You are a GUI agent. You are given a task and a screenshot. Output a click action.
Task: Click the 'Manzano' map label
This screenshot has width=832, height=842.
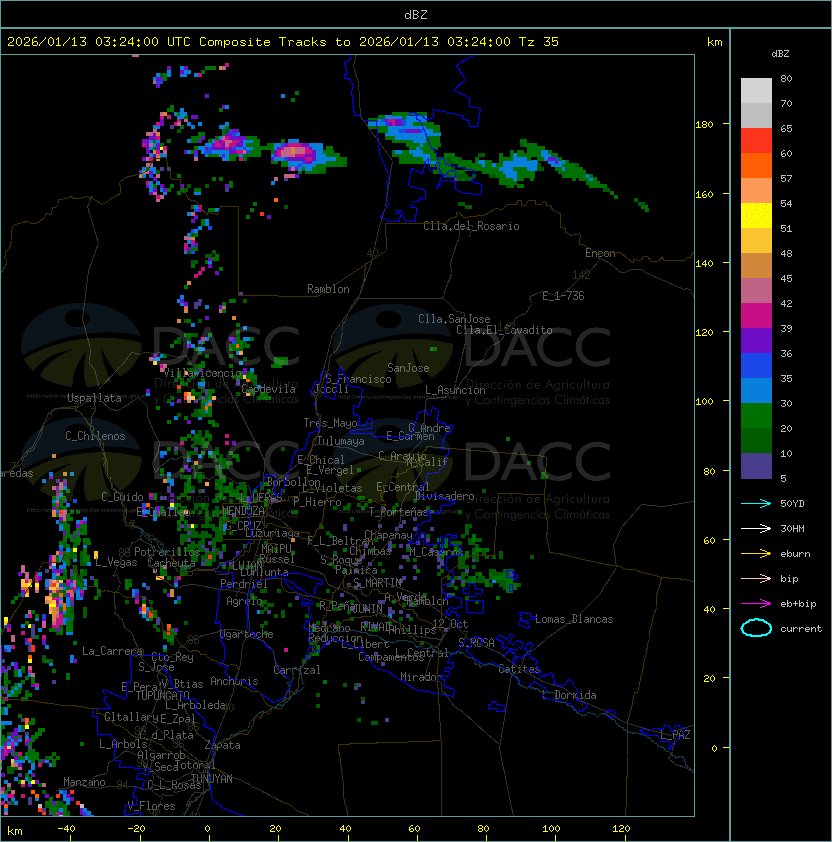(84, 782)
